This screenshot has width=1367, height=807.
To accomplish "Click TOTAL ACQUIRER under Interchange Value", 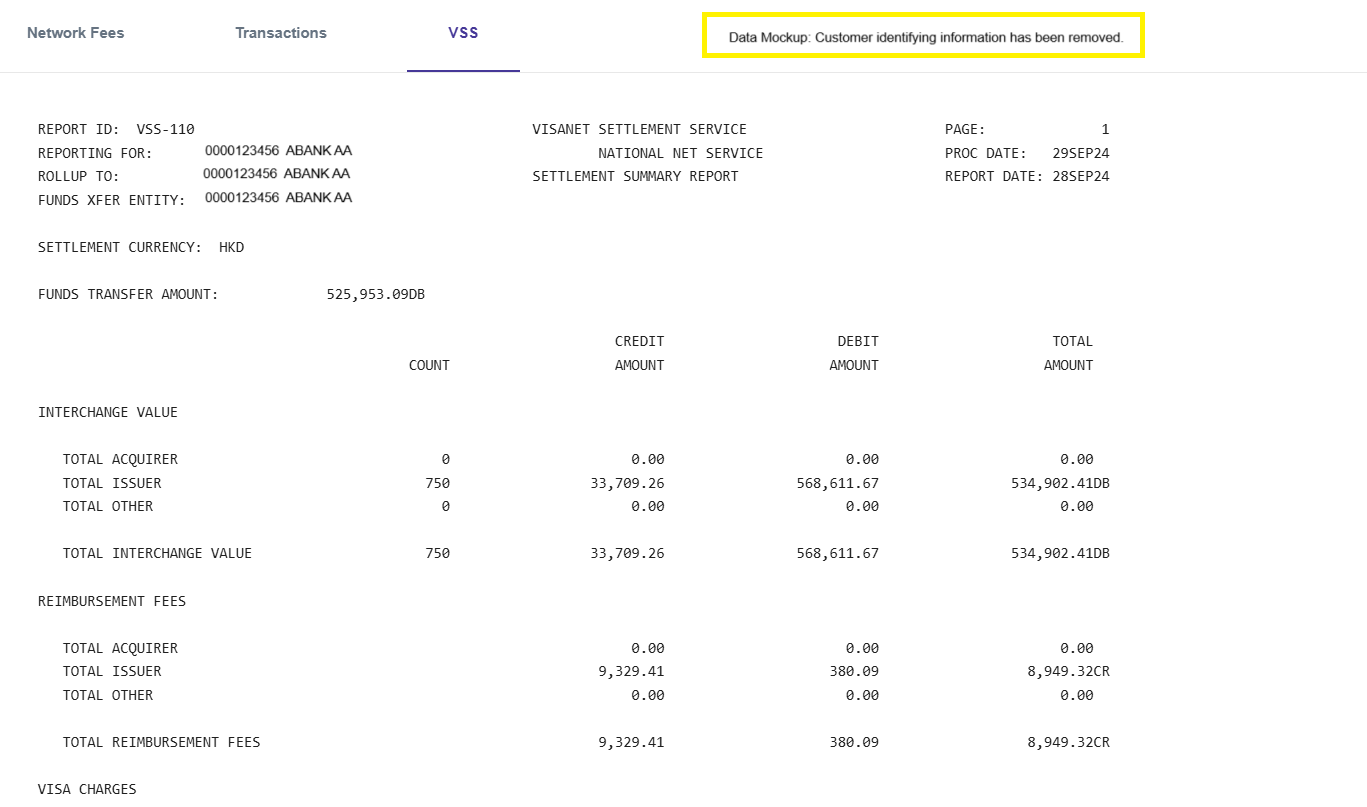I will (120, 459).
